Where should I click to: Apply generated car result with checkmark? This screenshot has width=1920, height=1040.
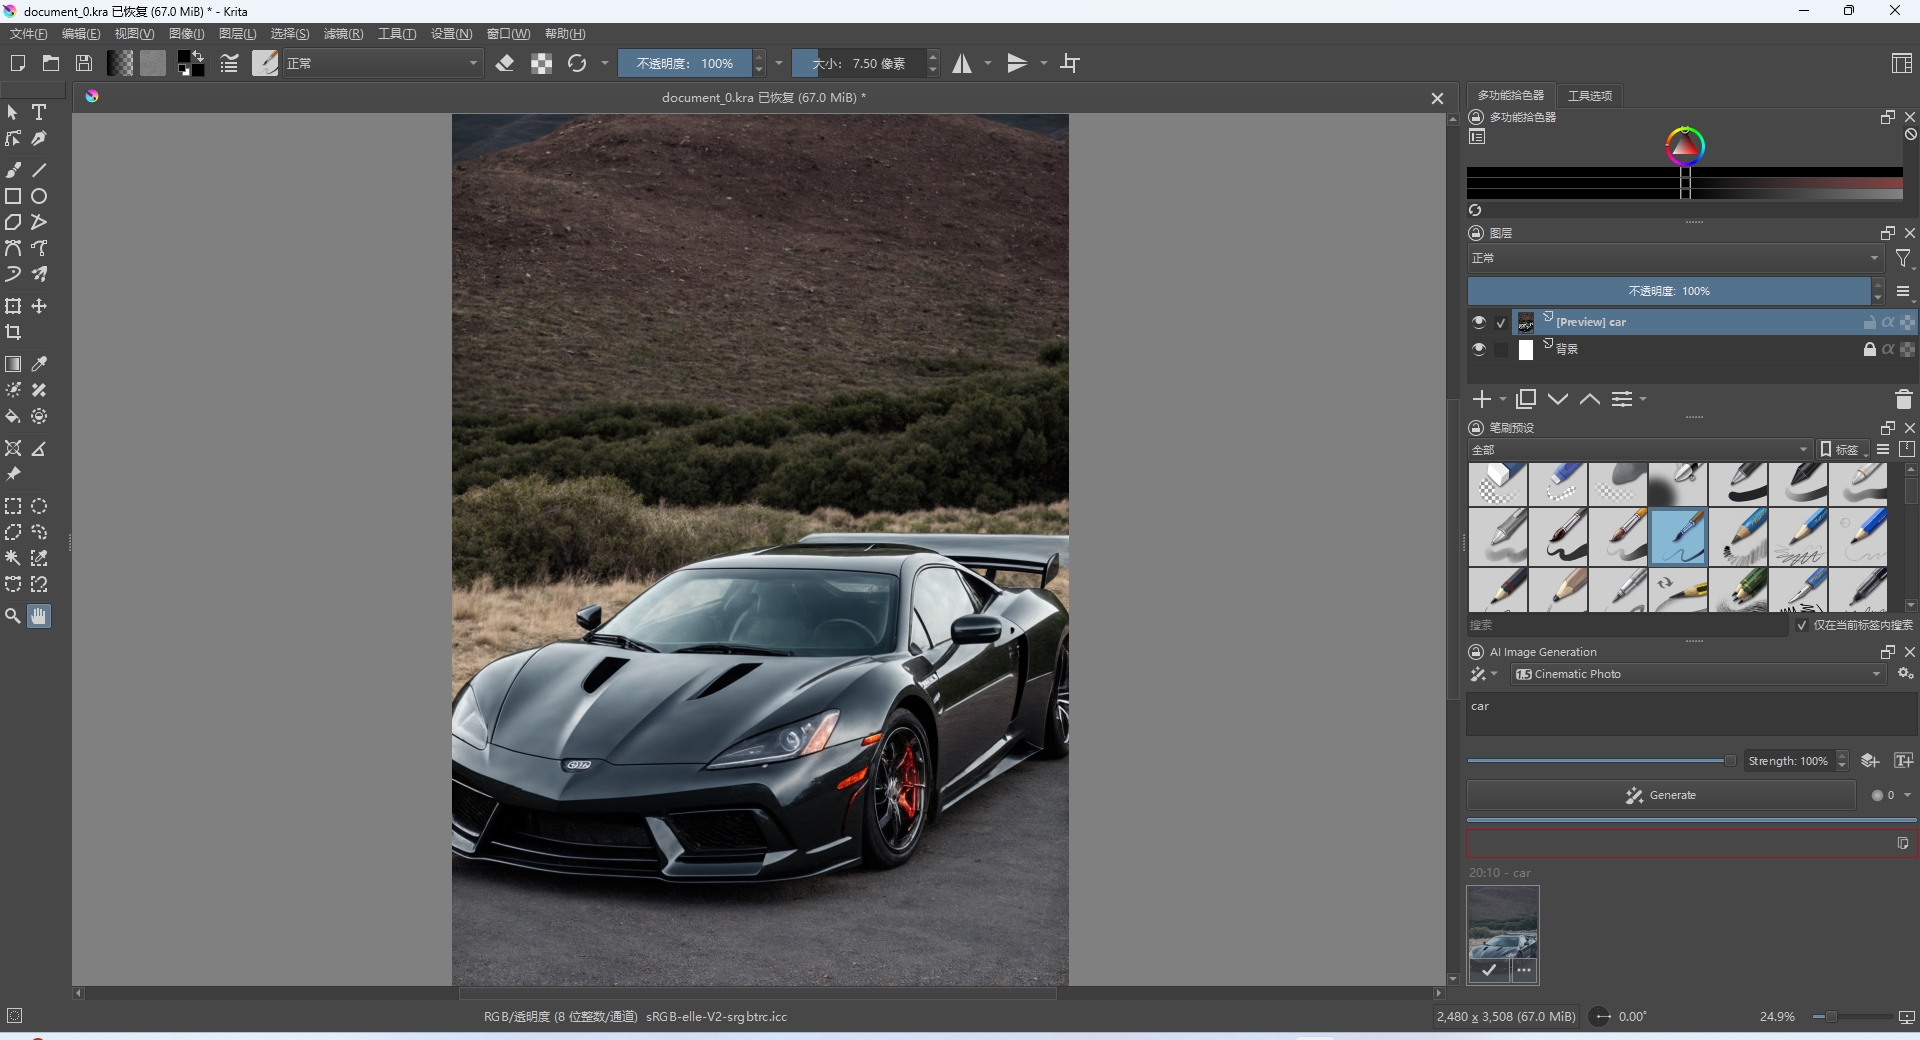[x=1489, y=970]
